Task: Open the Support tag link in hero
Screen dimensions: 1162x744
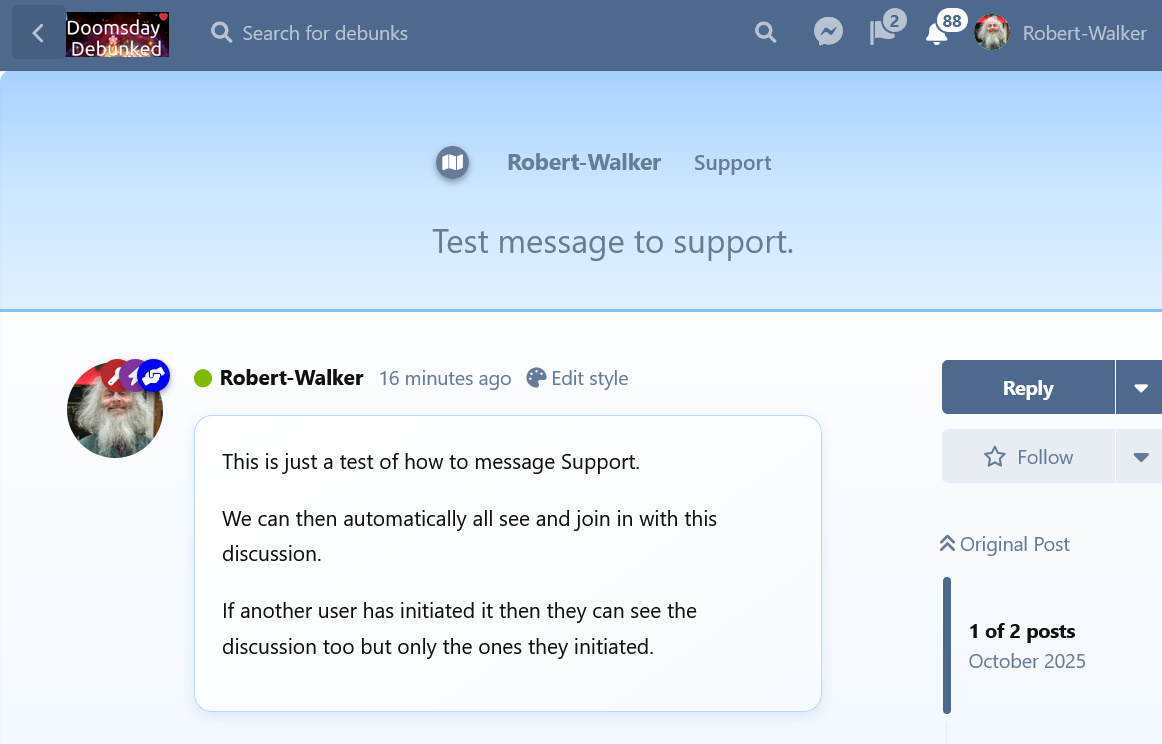Action: (732, 163)
